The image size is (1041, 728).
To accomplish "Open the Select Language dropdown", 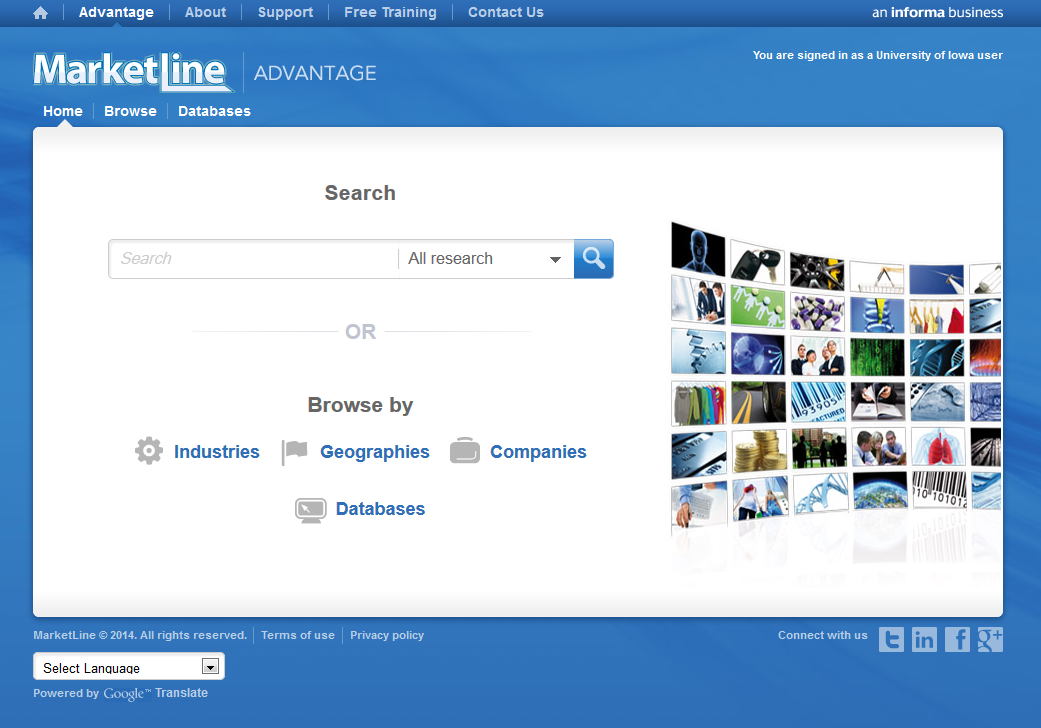I will (x=129, y=667).
